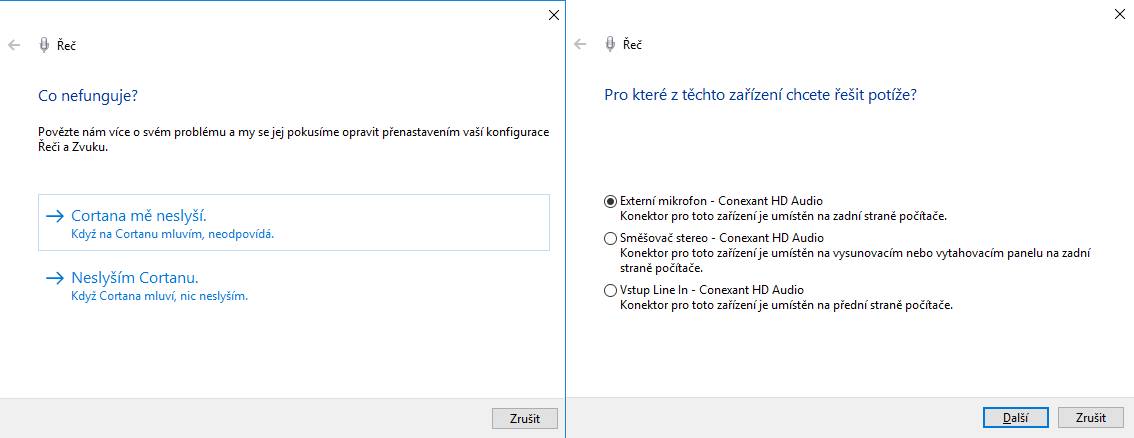Click the Další button
The width and height of the screenshot is (1134, 438).
(1015, 418)
